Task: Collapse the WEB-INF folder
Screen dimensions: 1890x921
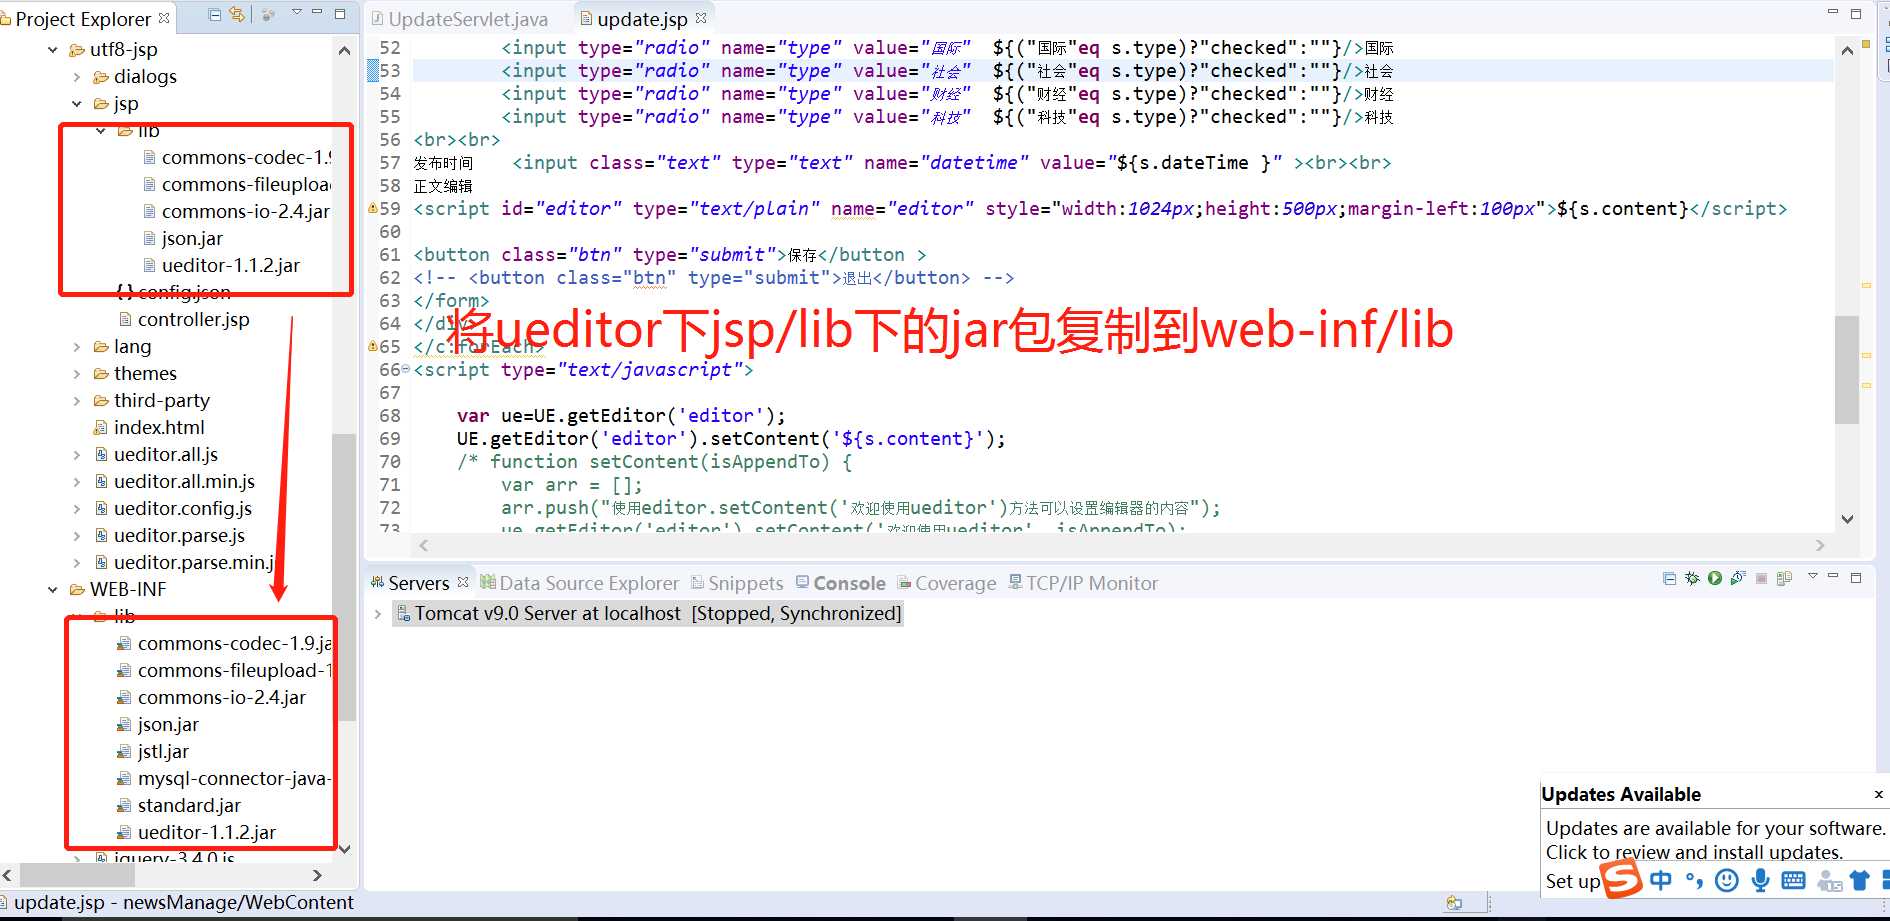Action: [x=53, y=589]
